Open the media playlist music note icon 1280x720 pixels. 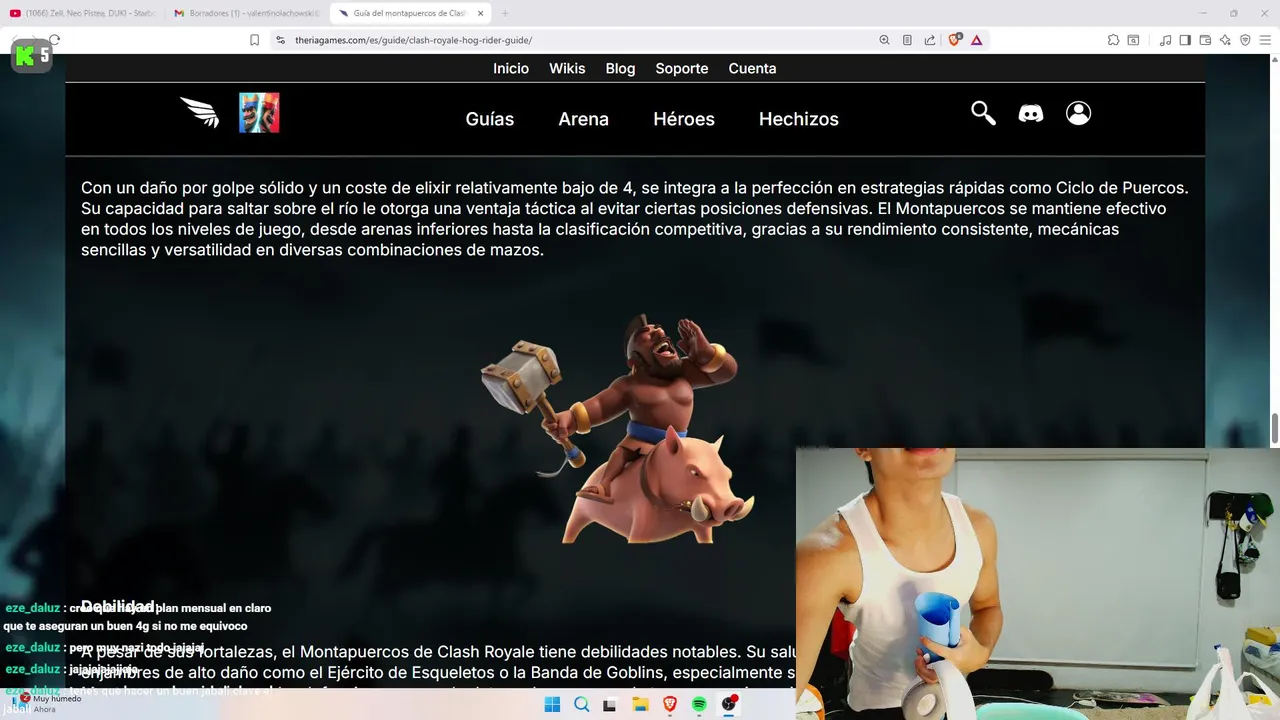[x=1165, y=40]
